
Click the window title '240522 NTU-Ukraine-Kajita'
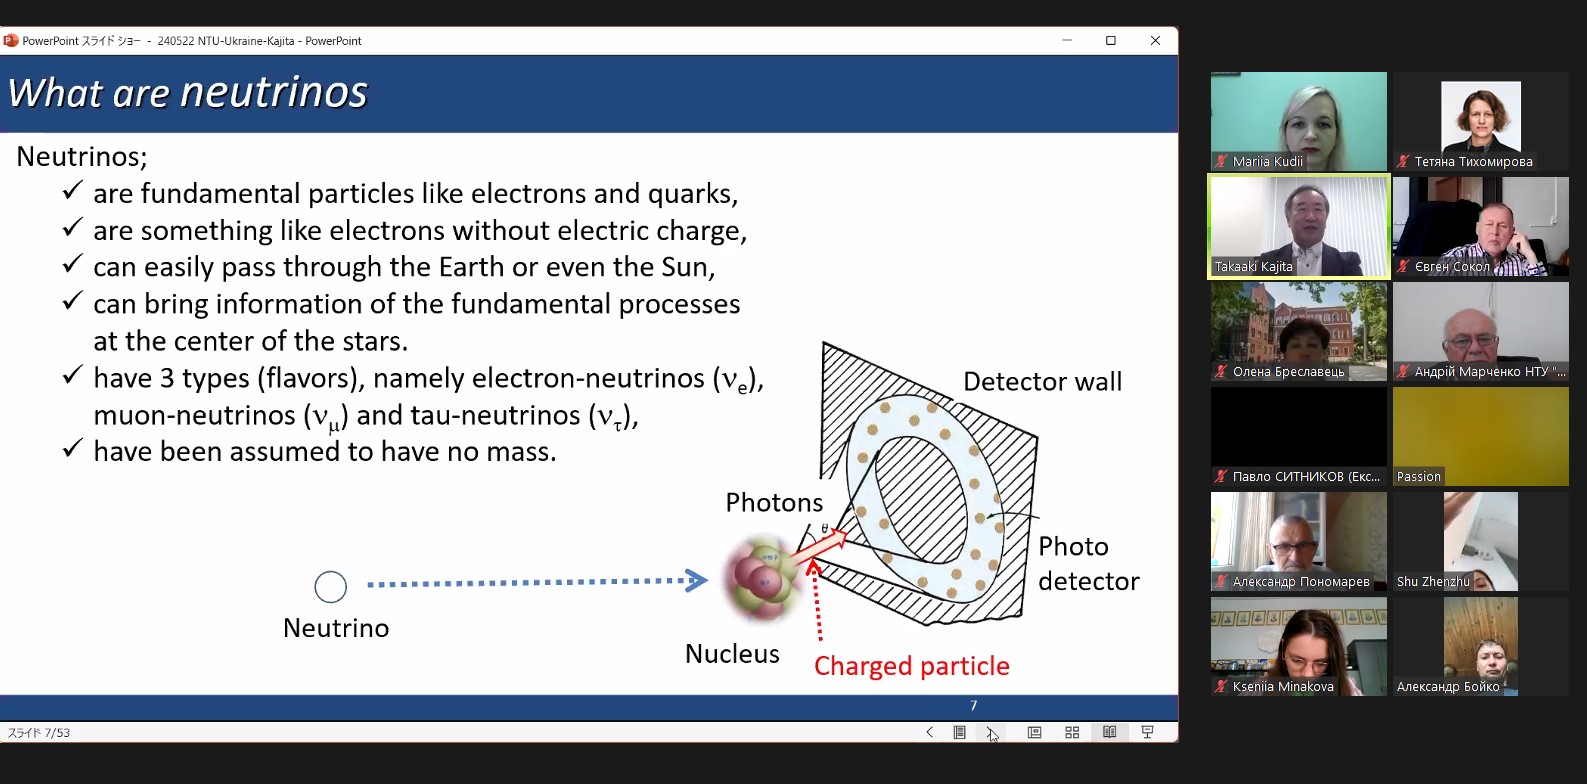point(226,41)
